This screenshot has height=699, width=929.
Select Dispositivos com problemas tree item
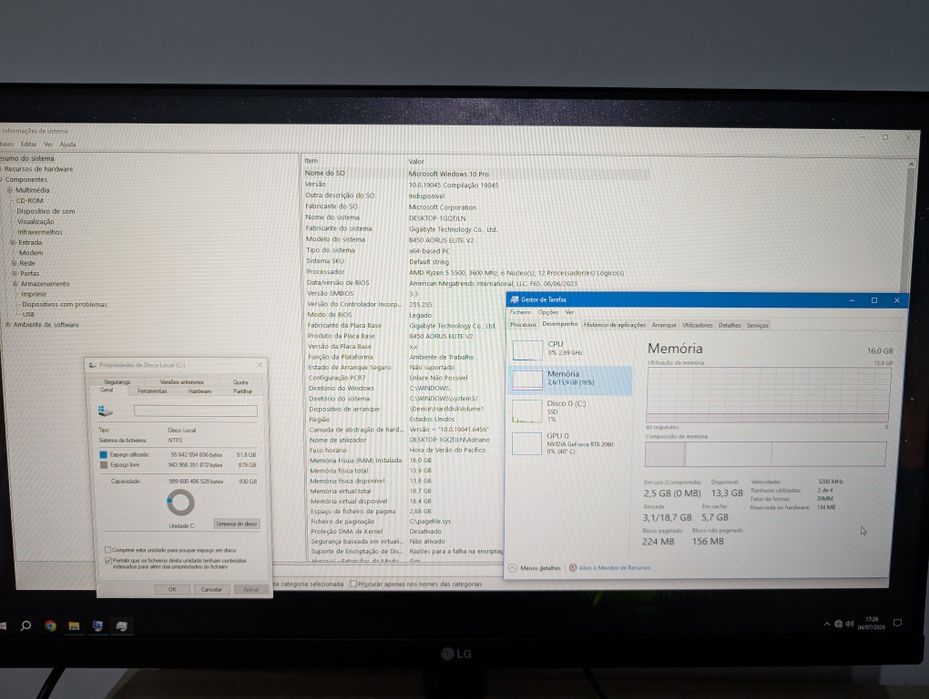[x=65, y=304]
